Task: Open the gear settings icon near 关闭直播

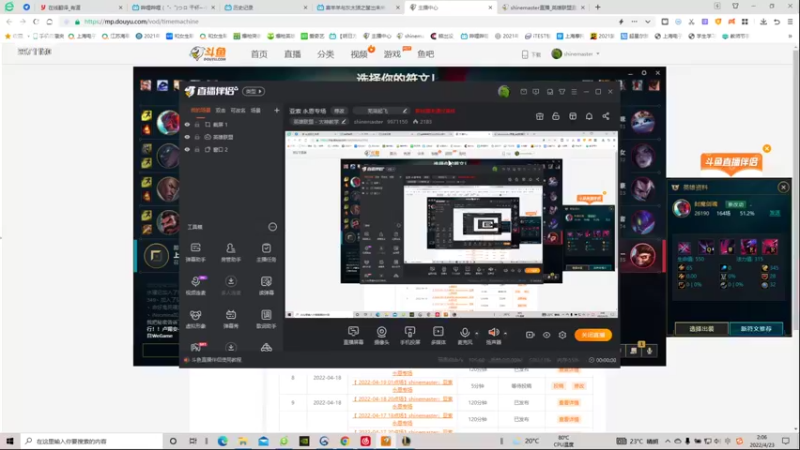Action: coord(562,335)
